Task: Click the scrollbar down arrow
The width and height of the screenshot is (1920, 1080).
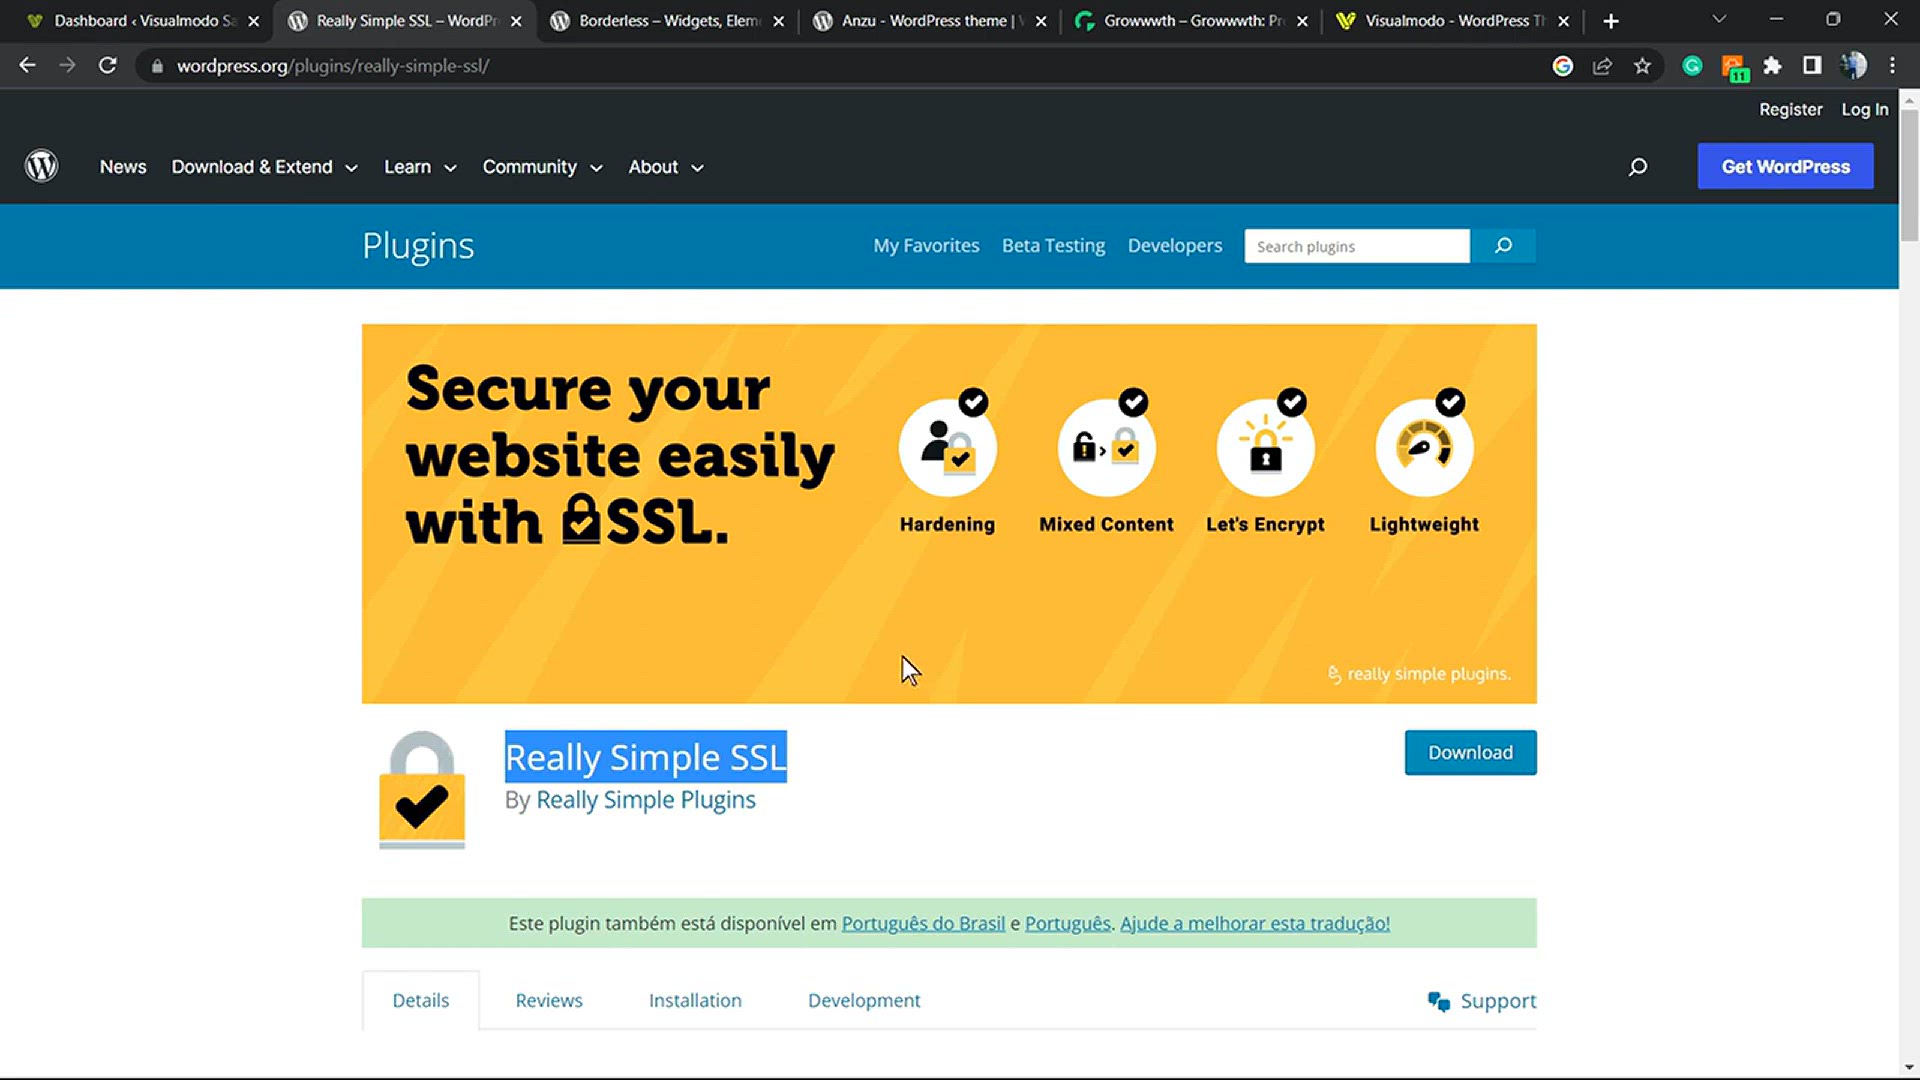Action: [1909, 1068]
